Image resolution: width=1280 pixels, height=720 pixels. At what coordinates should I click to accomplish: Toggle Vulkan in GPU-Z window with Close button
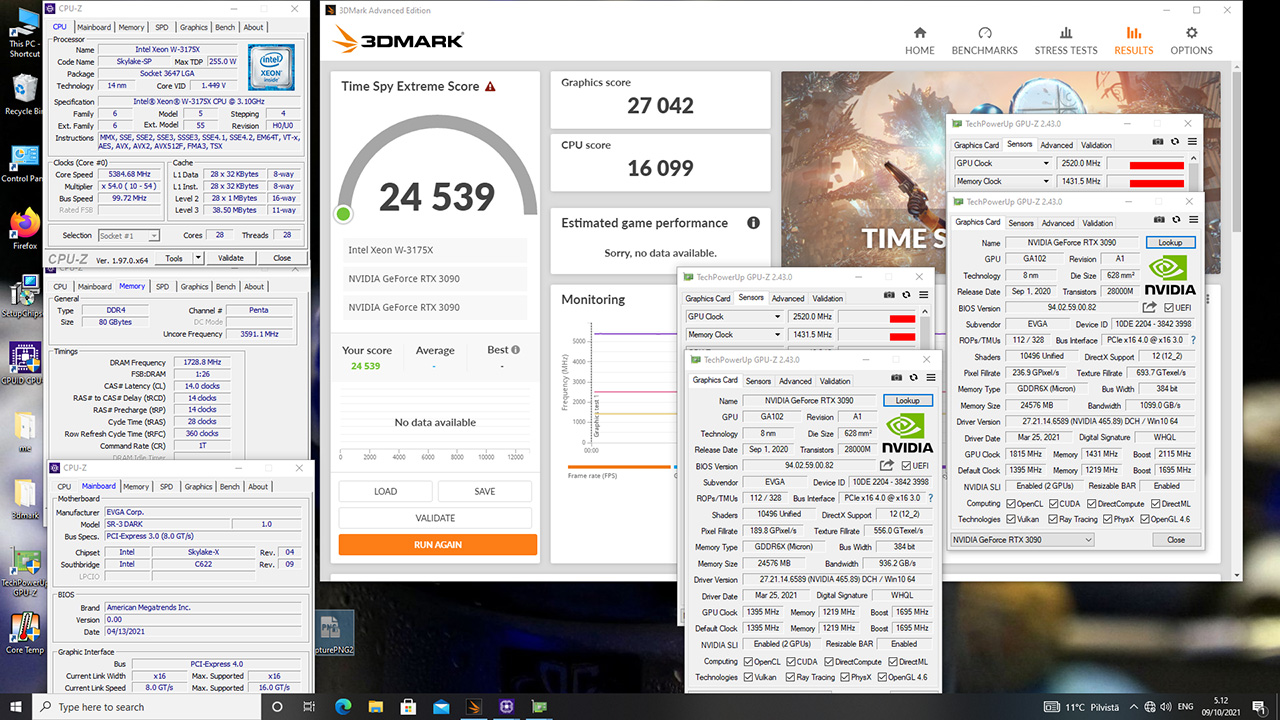1011,519
